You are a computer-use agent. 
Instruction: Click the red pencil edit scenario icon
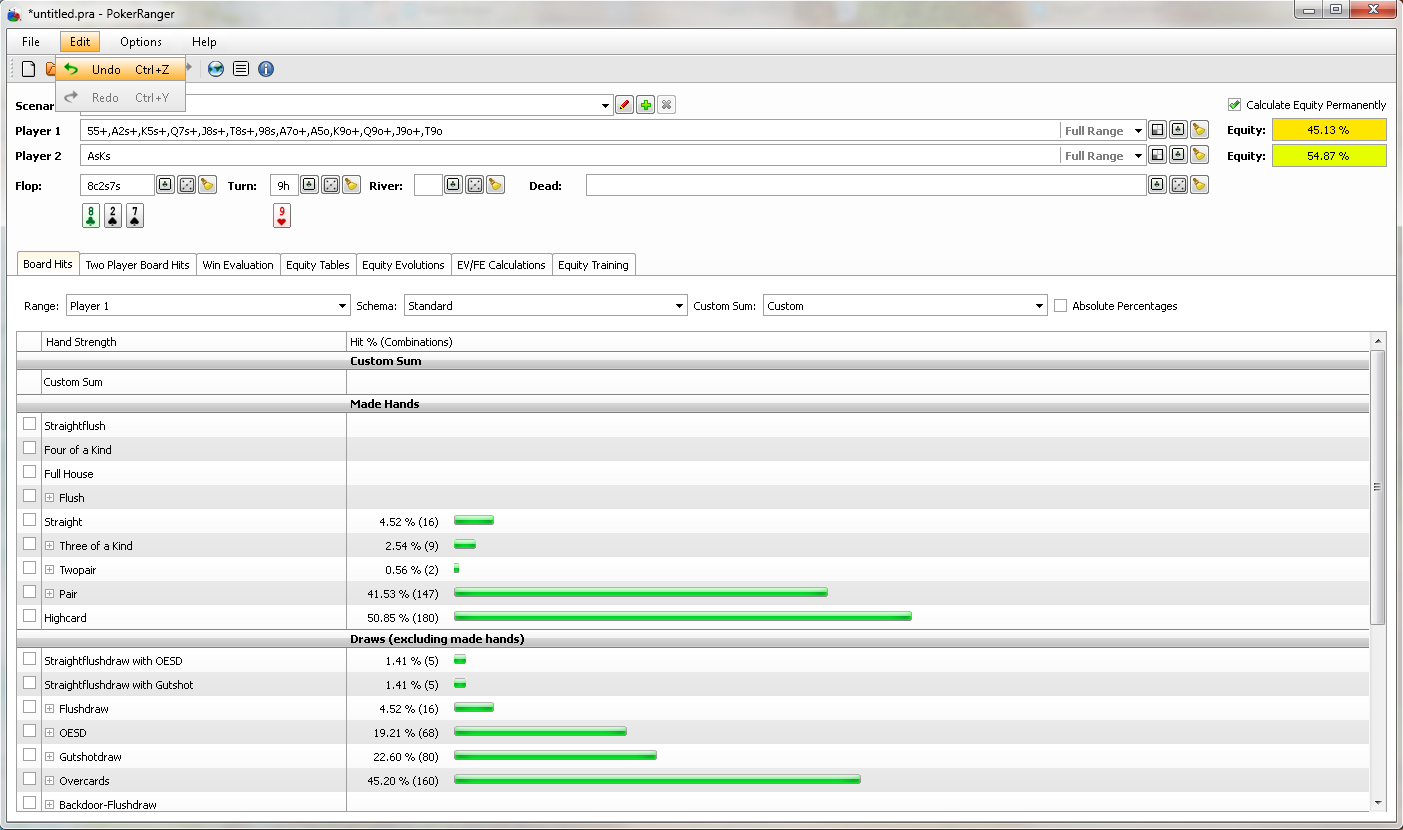coord(625,105)
